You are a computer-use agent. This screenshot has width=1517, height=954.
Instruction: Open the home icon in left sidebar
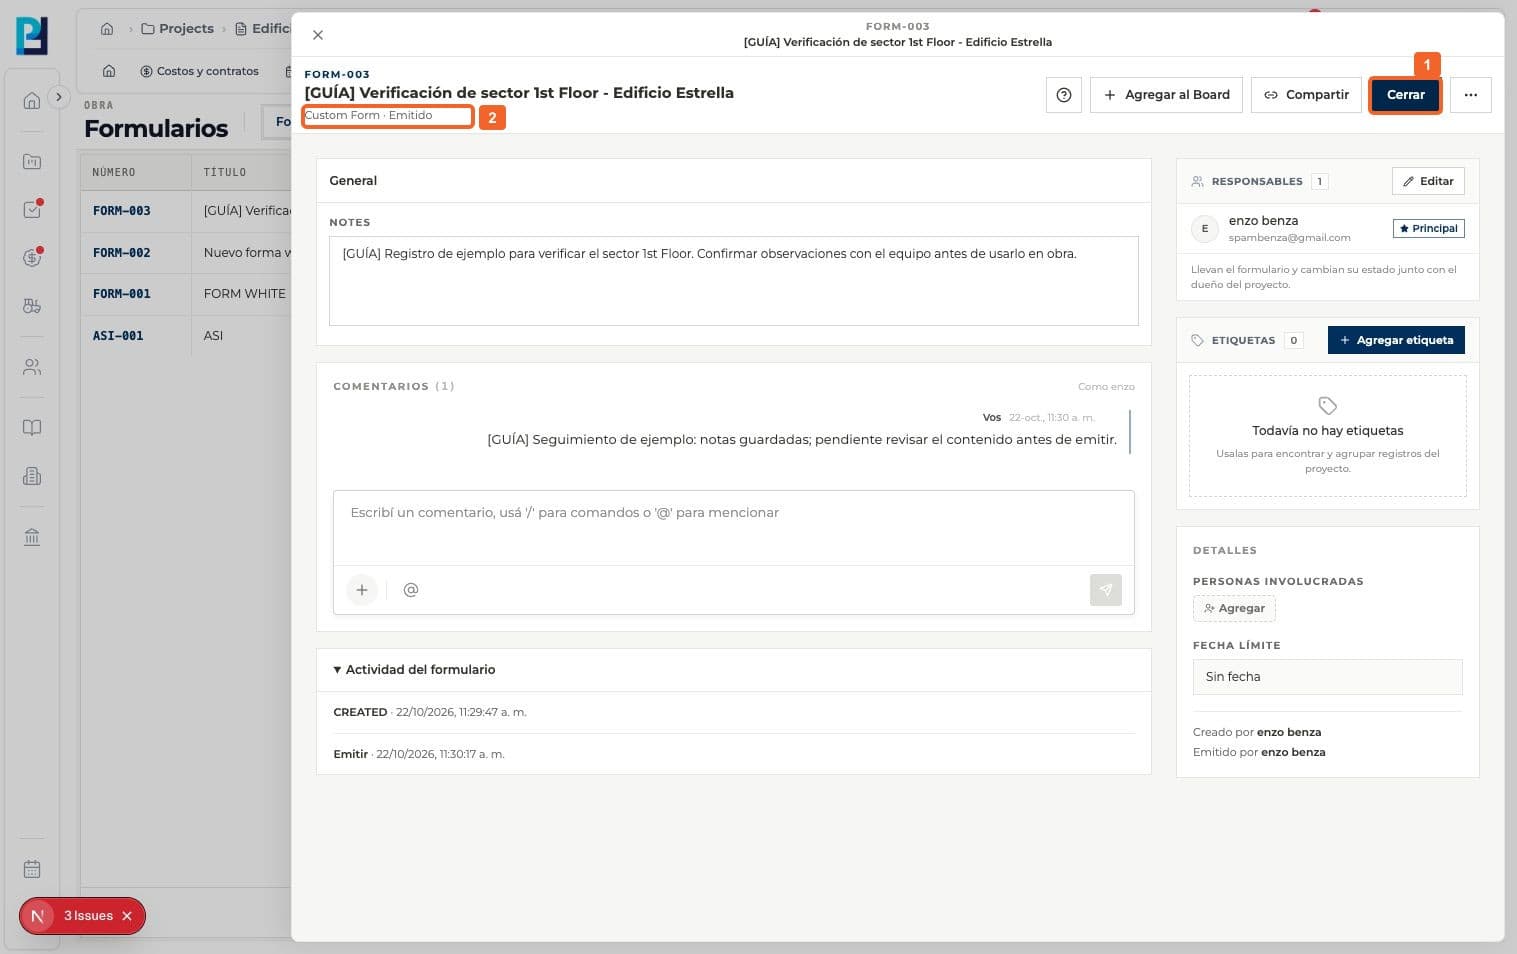point(32,101)
